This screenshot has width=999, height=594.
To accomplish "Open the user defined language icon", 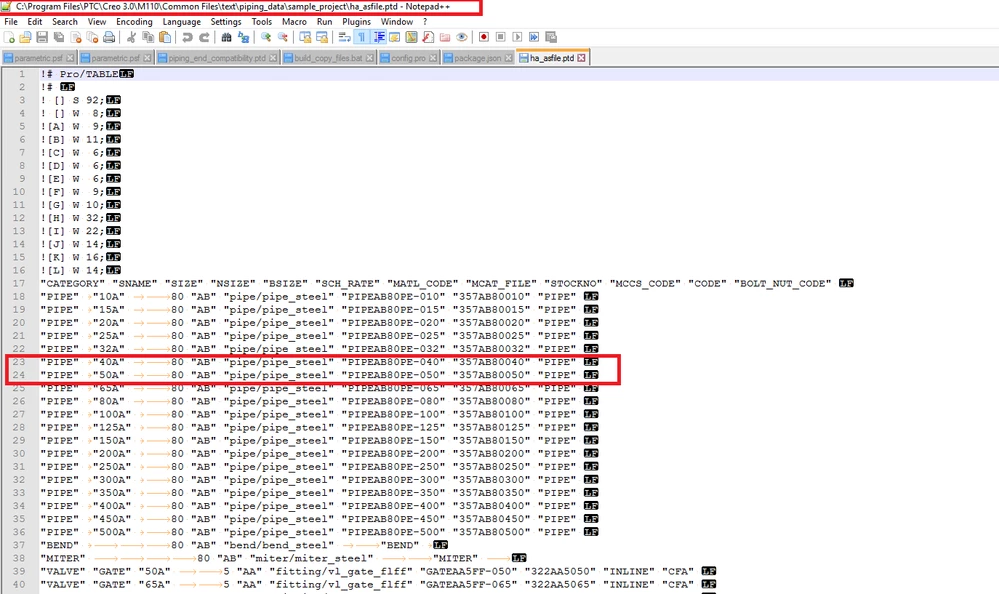I will tap(395, 37).
